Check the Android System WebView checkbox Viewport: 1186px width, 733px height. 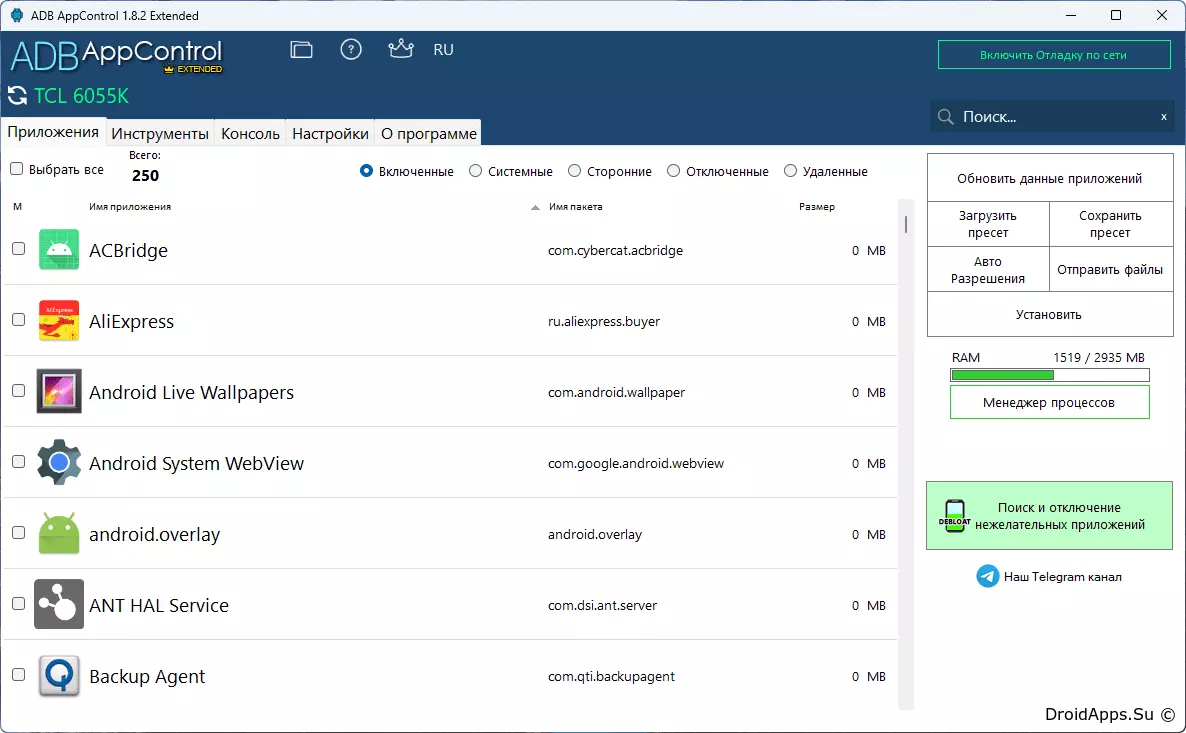tap(19, 461)
